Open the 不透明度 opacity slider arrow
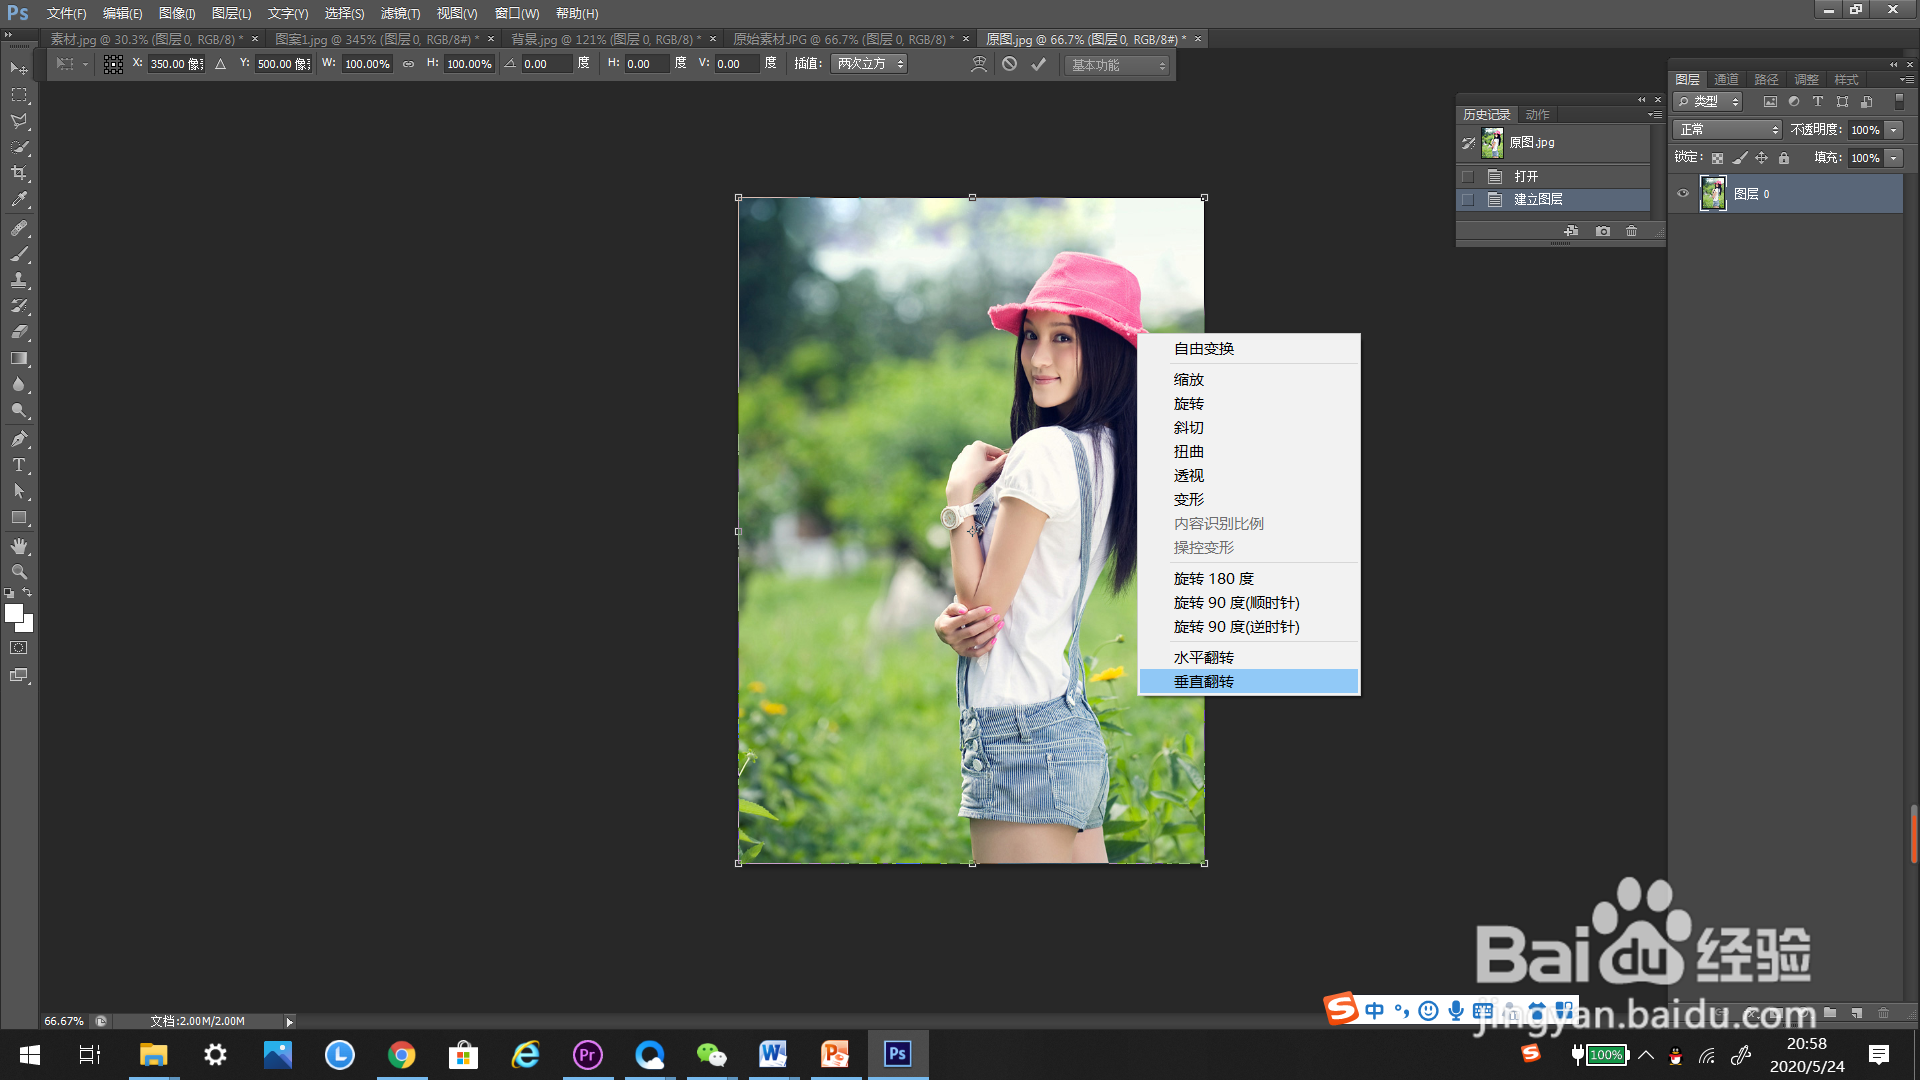This screenshot has height=1080, width=1920. pyautogui.click(x=1894, y=130)
